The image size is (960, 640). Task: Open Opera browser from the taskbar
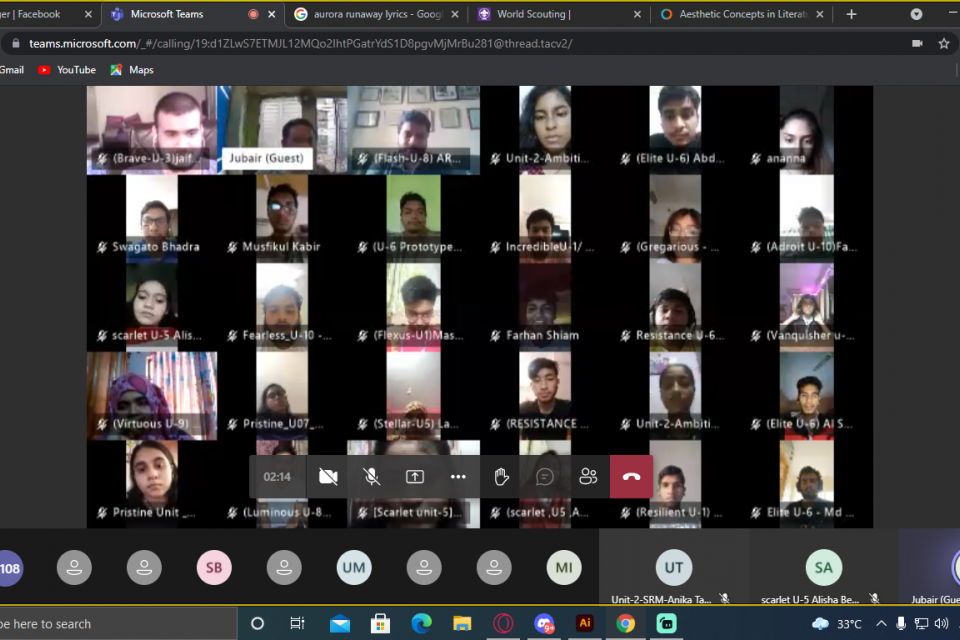pos(503,624)
